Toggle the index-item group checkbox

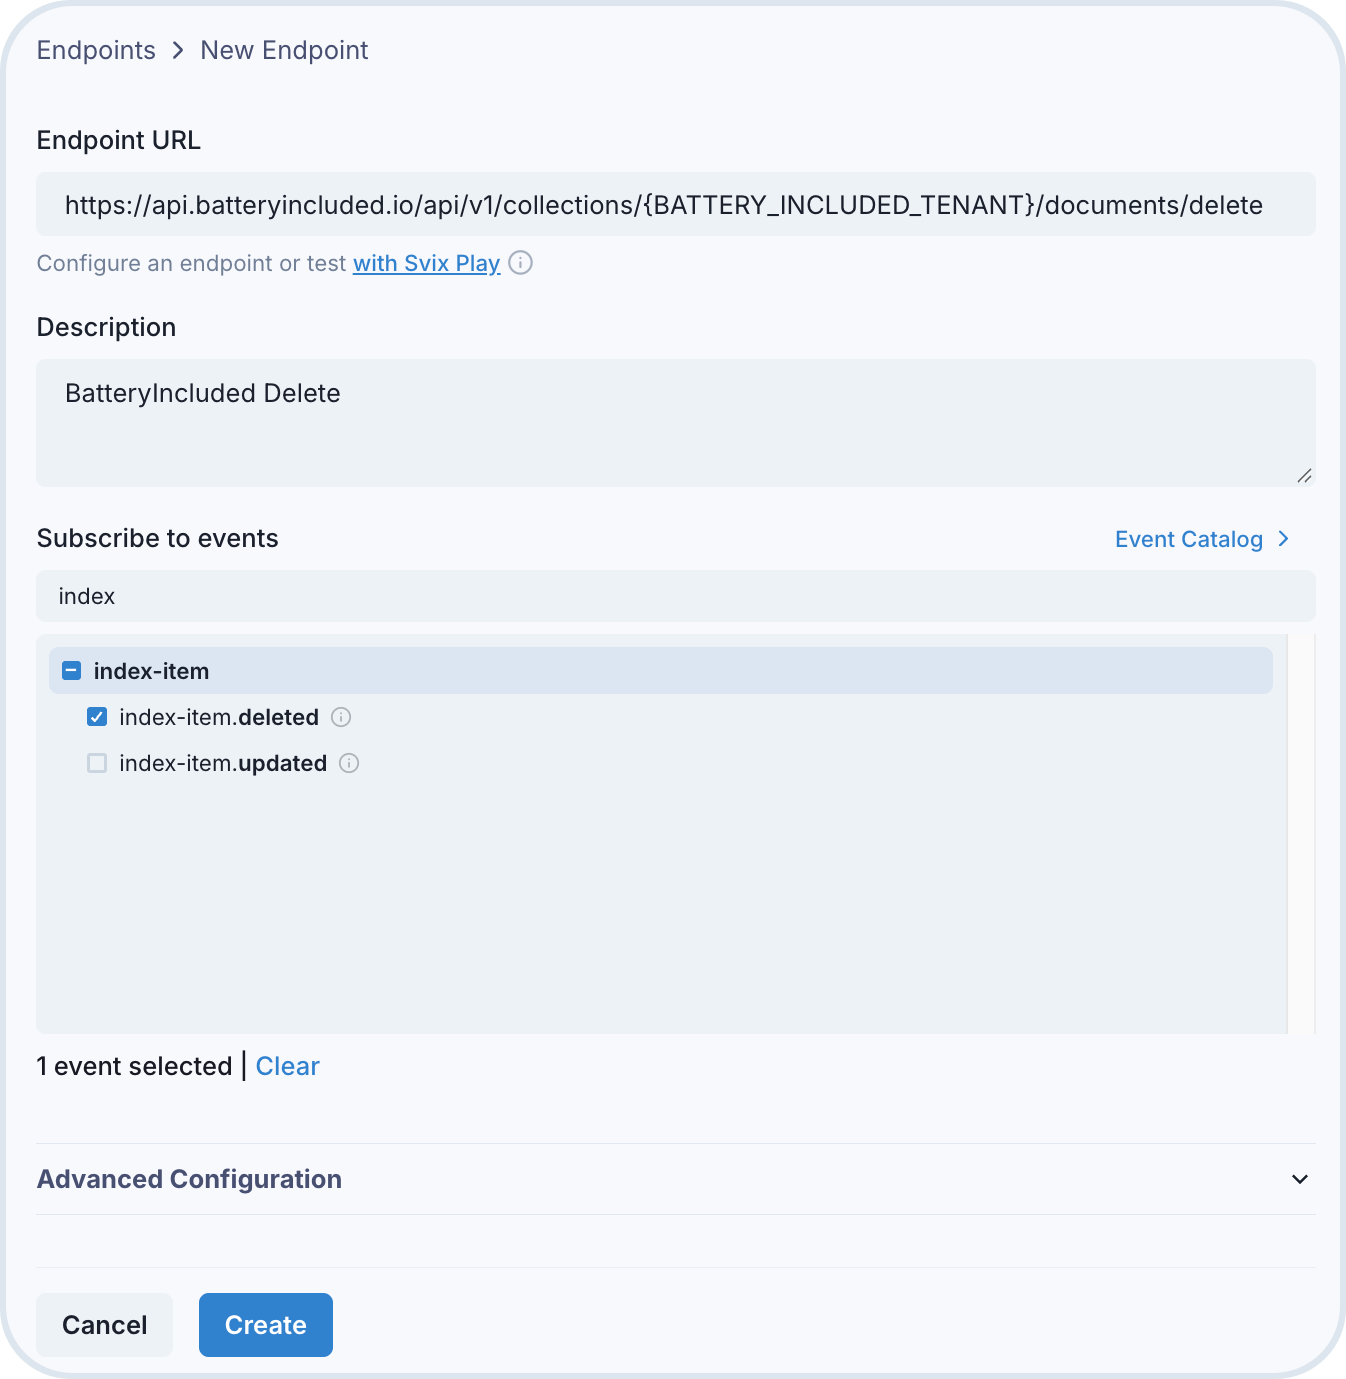coord(71,671)
